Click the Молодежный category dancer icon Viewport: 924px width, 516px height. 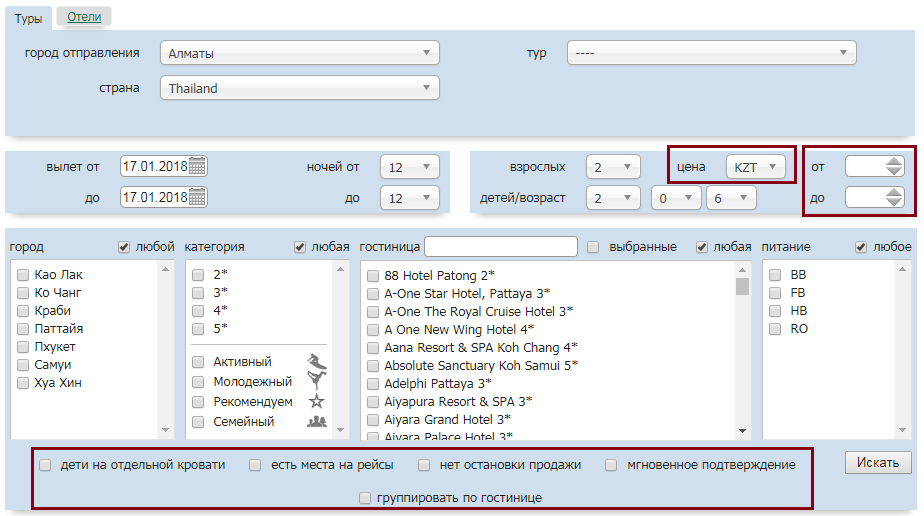point(317,381)
